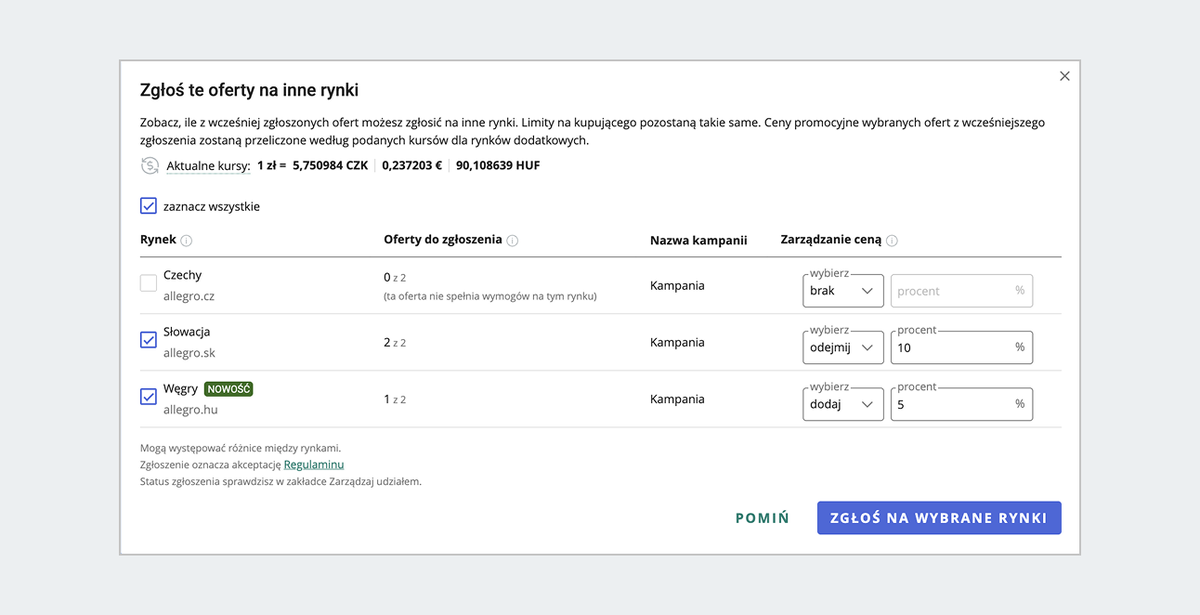This screenshot has height=615, width=1200.
Task: Click the procent field showing 10
Action: click(960, 347)
